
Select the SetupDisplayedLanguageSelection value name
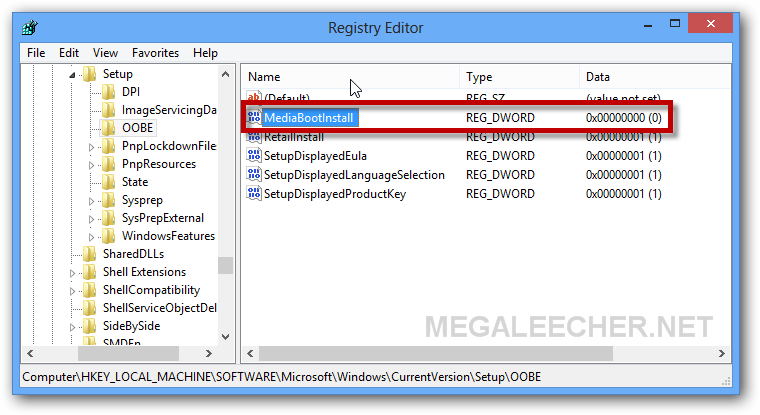click(354, 175)
